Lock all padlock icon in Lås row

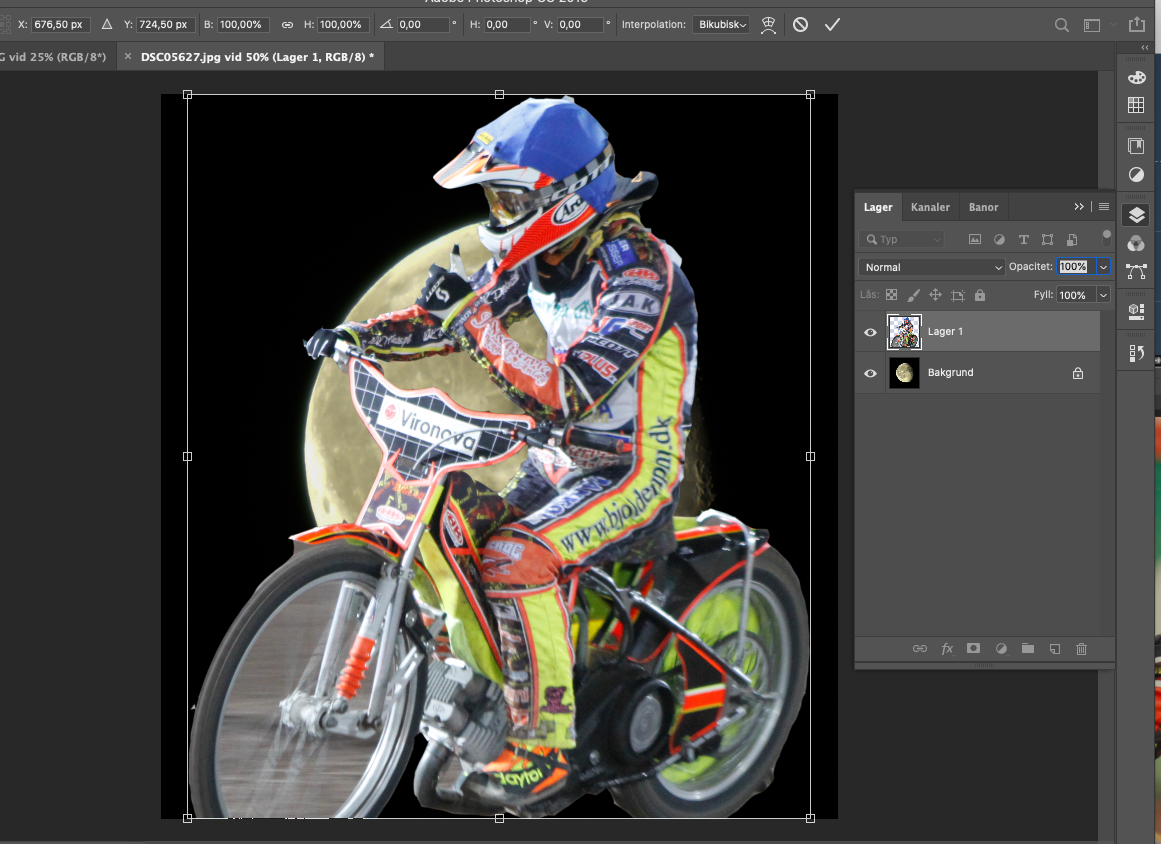pos(980,295)
